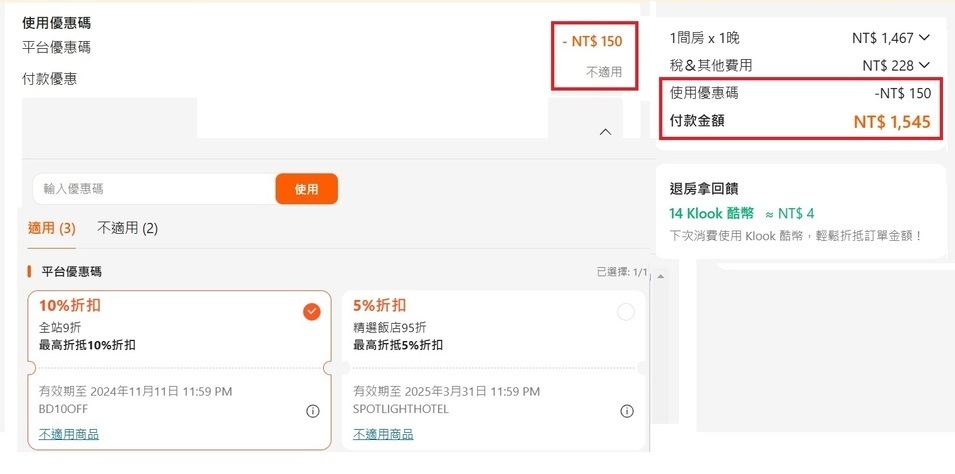
Task: Expand the 1間房 x 1晚 price breakdown
Action: coord(924,38)
